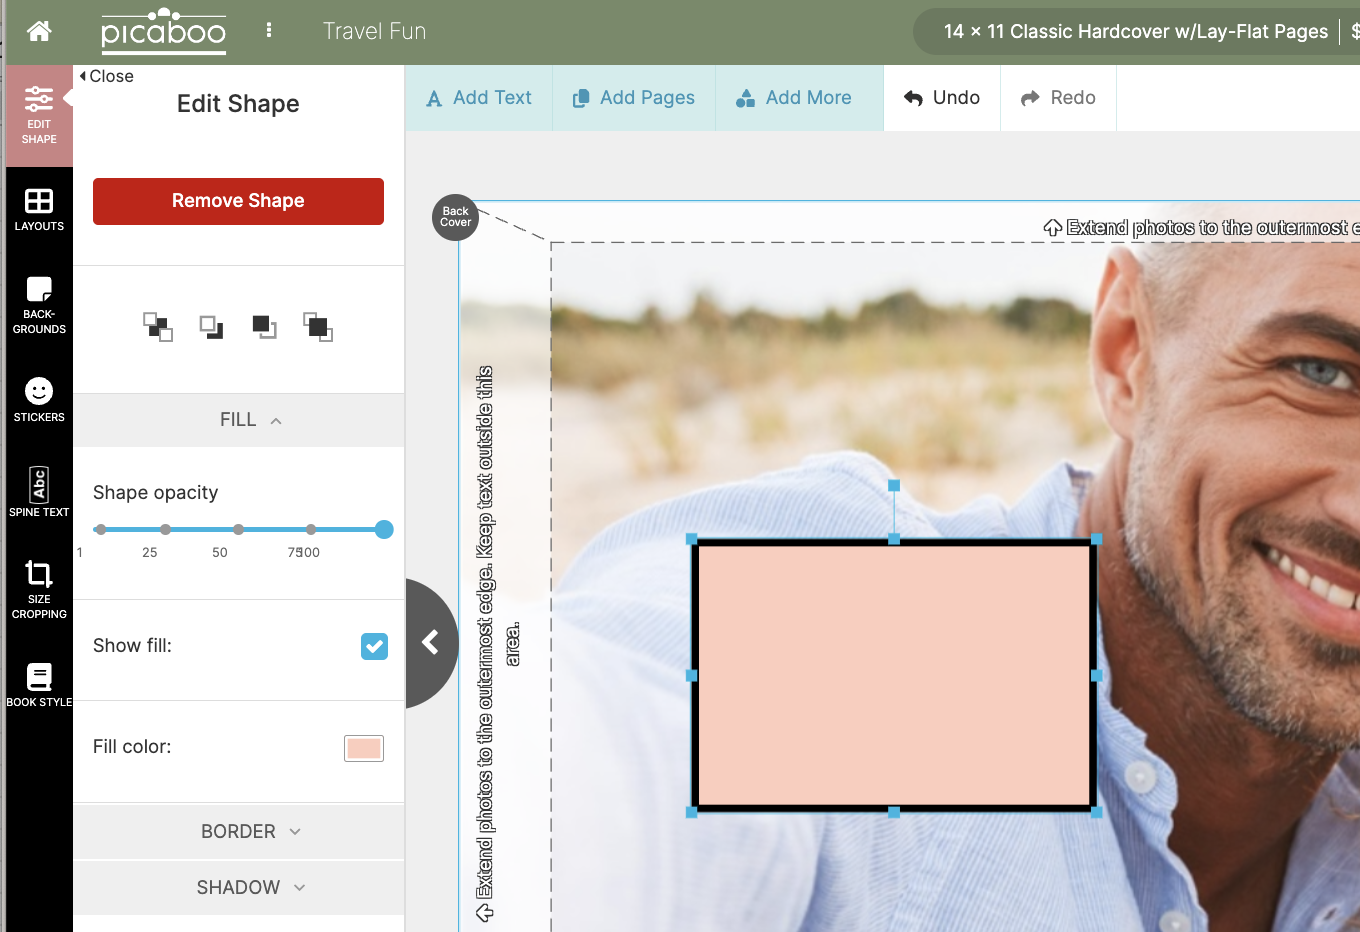Viewport: 1360px width, 932px height.
Task: Bring the shape forward one layer
Action: (264, 327)
